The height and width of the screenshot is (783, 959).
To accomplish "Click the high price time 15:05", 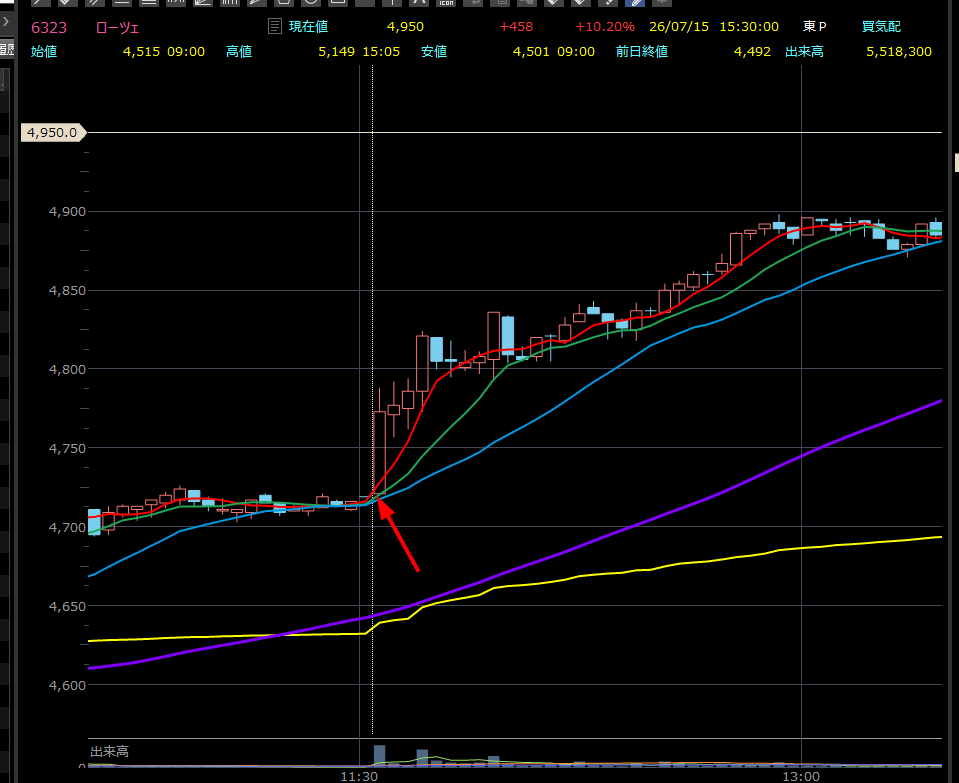I will tap(382, 51).
